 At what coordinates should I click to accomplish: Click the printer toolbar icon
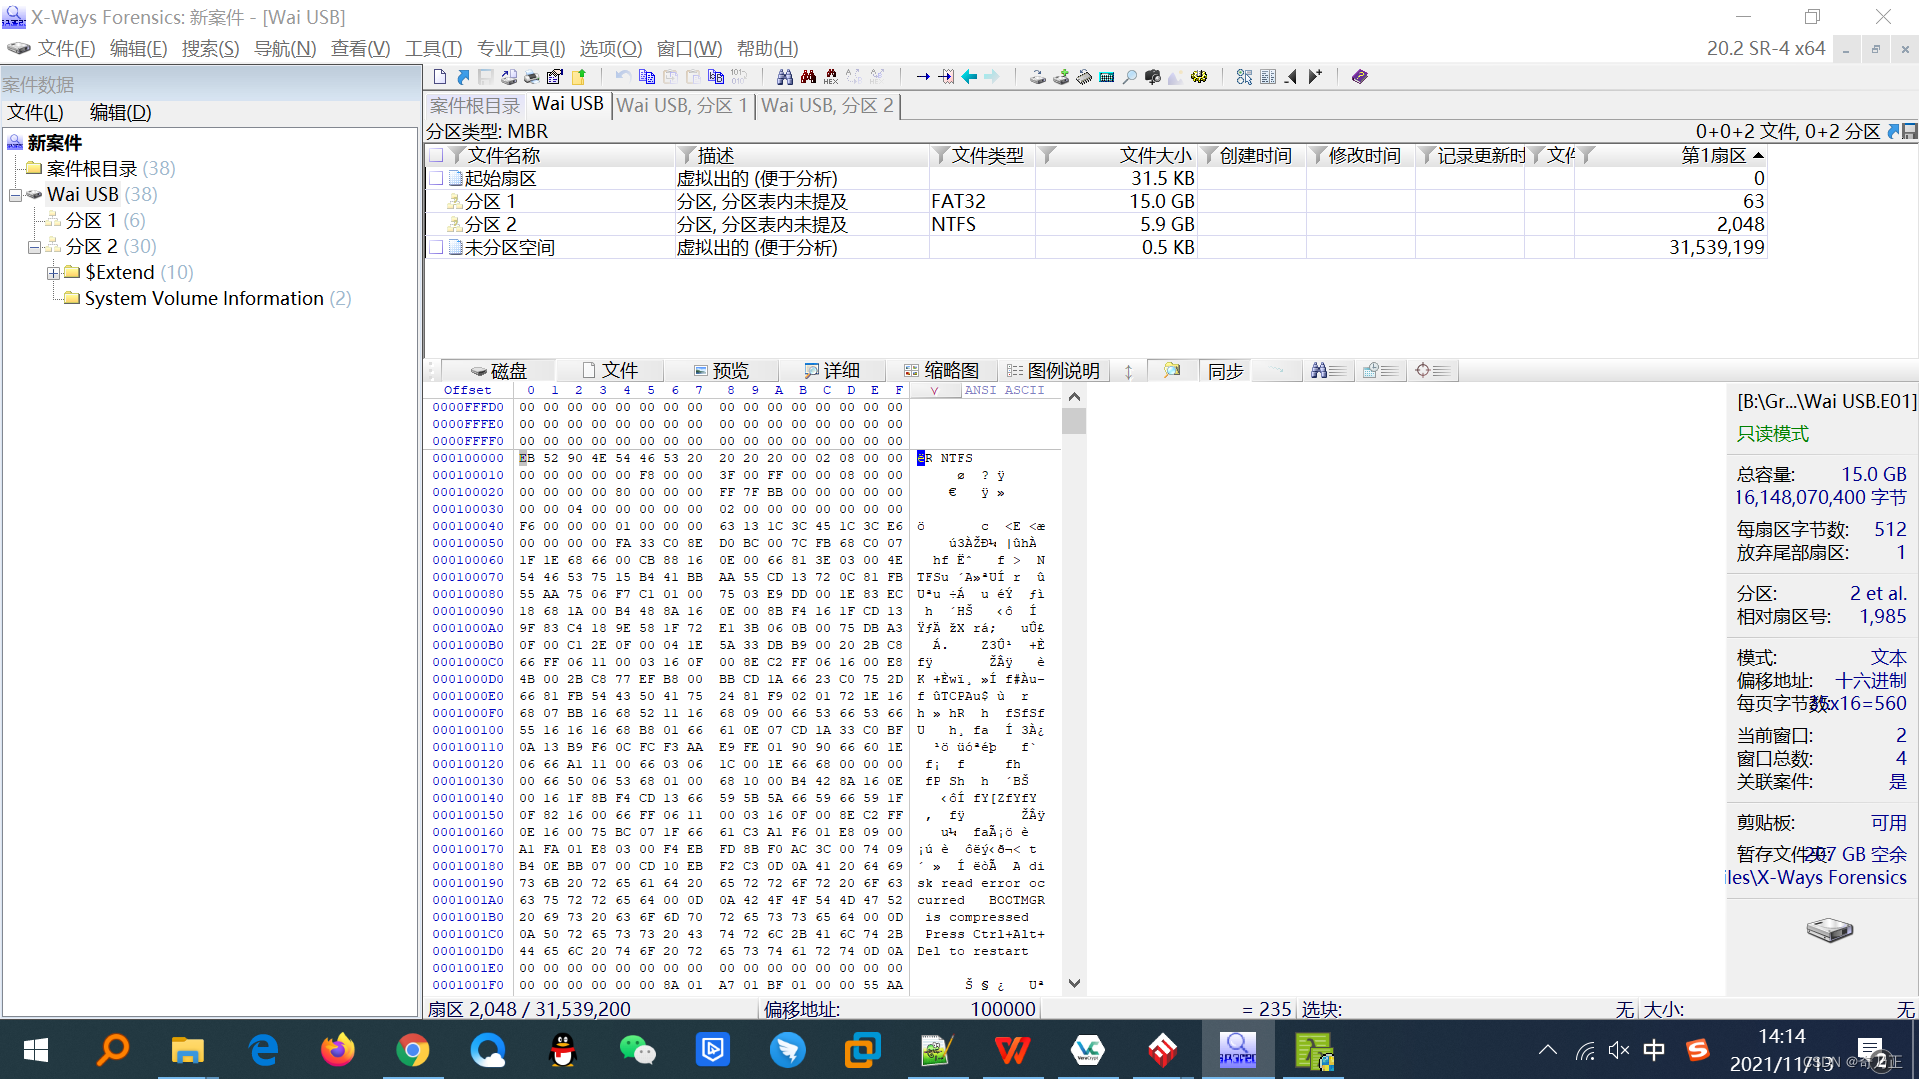(531, 76)
